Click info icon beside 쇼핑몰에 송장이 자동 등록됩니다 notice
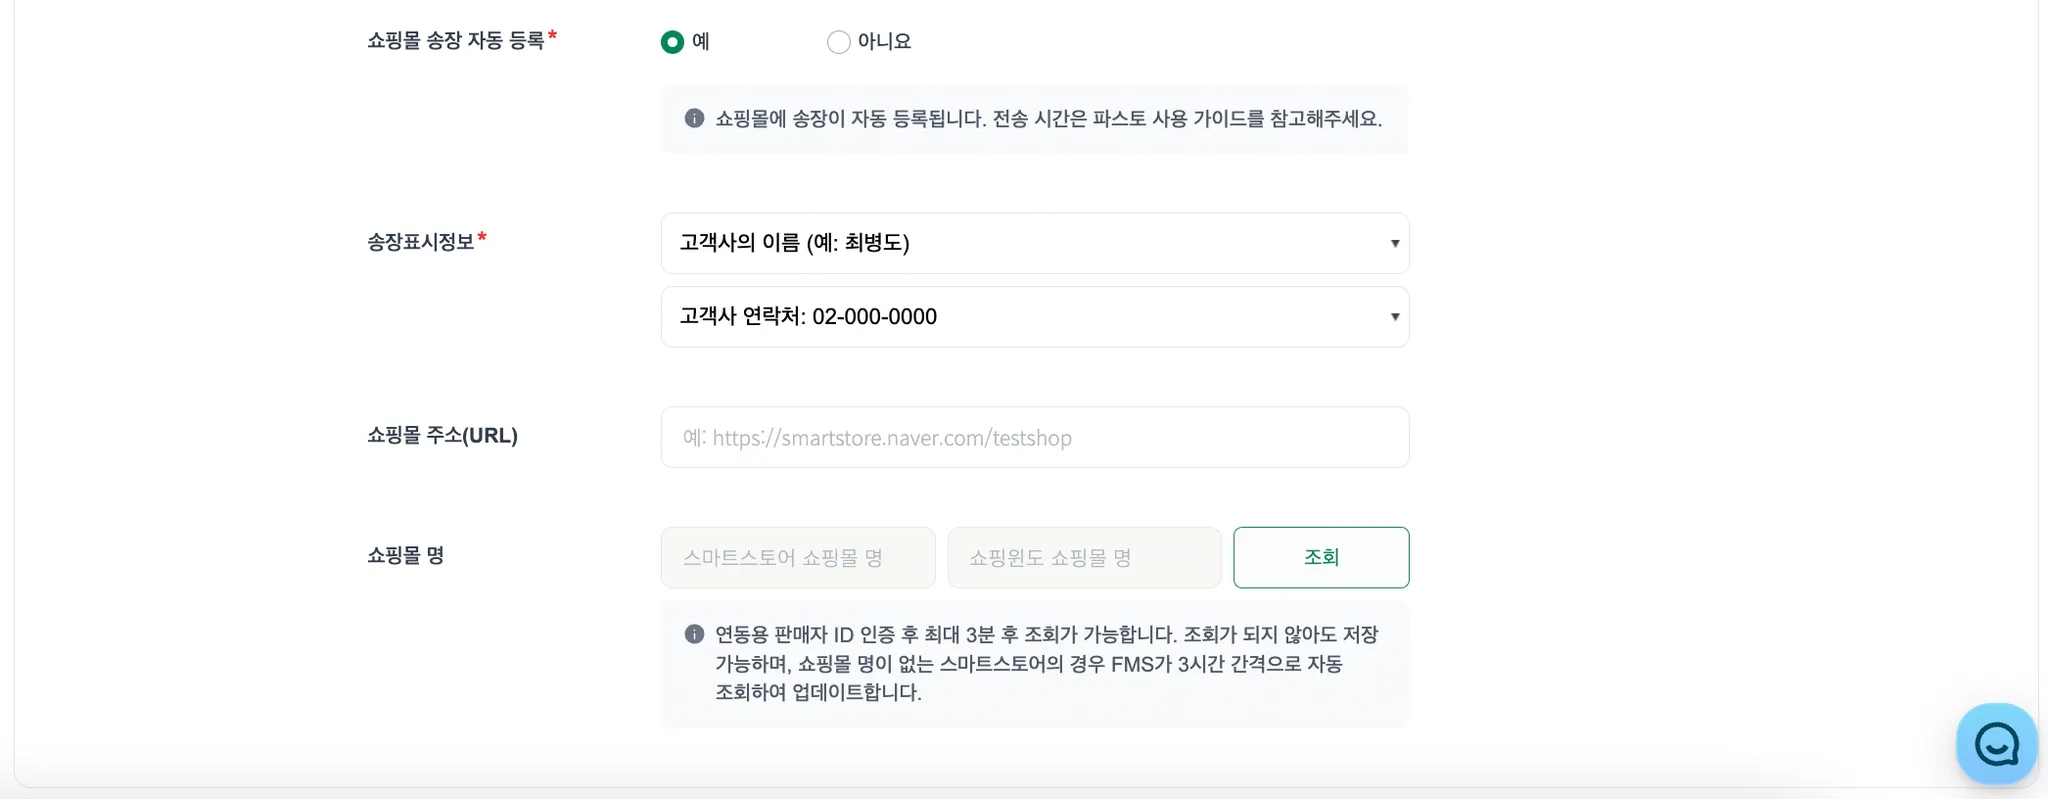2048x799 pixels. click(x=694, y=118)
